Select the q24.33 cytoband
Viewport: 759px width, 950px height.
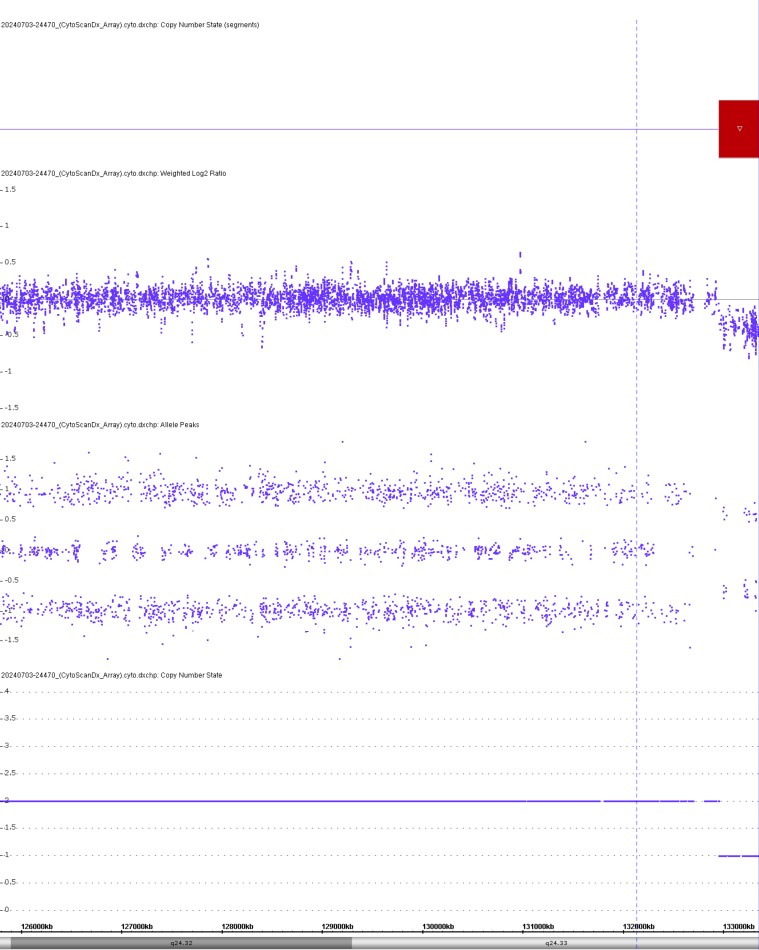(x=555, y=943)
